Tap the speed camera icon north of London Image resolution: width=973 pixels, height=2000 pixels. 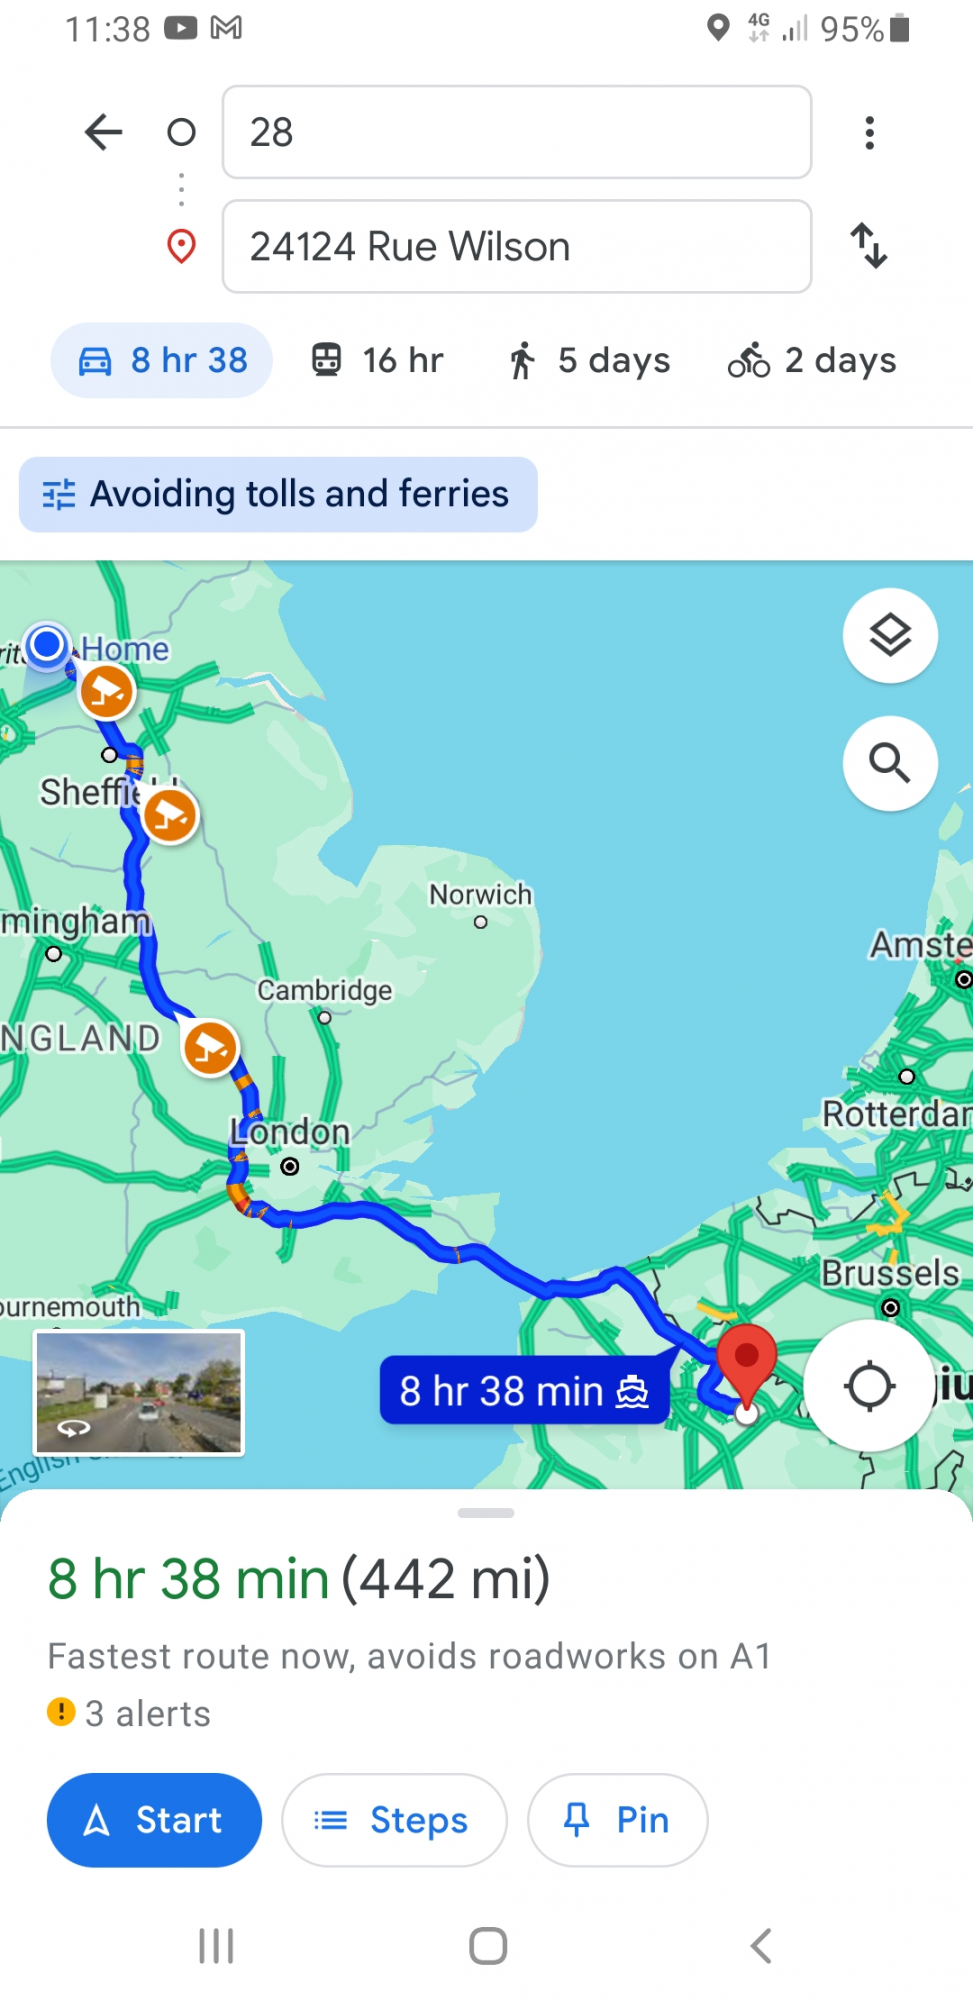pos(210,1048)
